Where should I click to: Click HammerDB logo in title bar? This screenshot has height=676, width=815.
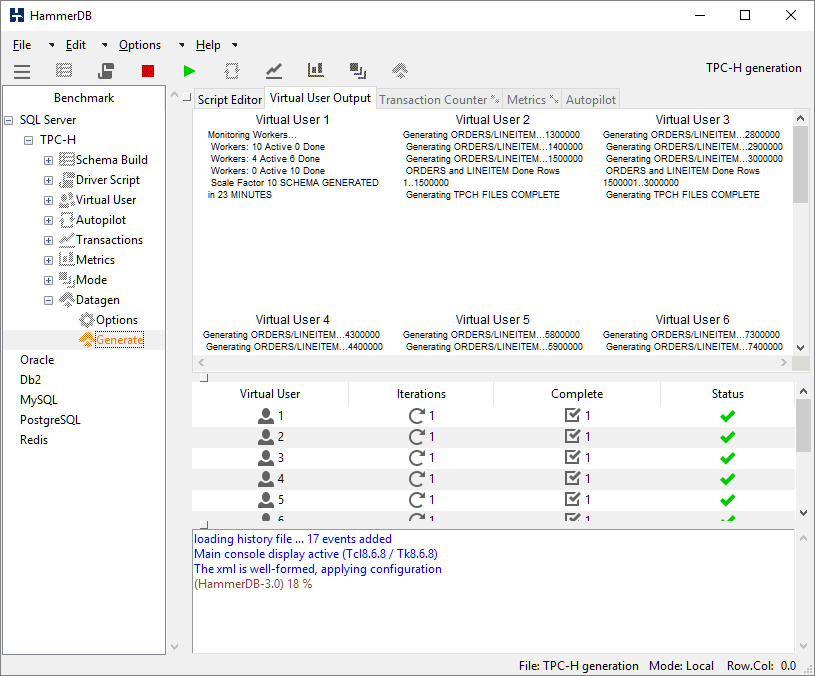tap(17, 15)
